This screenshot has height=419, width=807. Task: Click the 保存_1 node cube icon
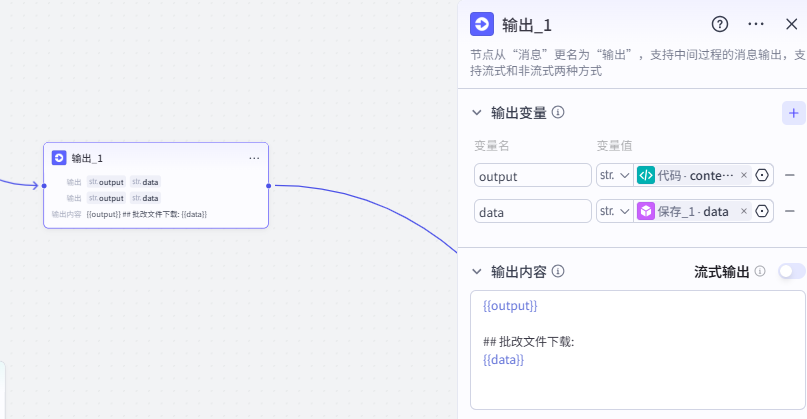(646, 212)
